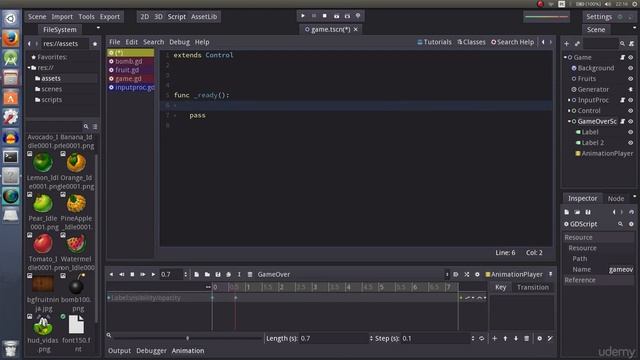640x360 pixels.
Task: Remove selected track trash icon
Action: [x=527, y=338]
